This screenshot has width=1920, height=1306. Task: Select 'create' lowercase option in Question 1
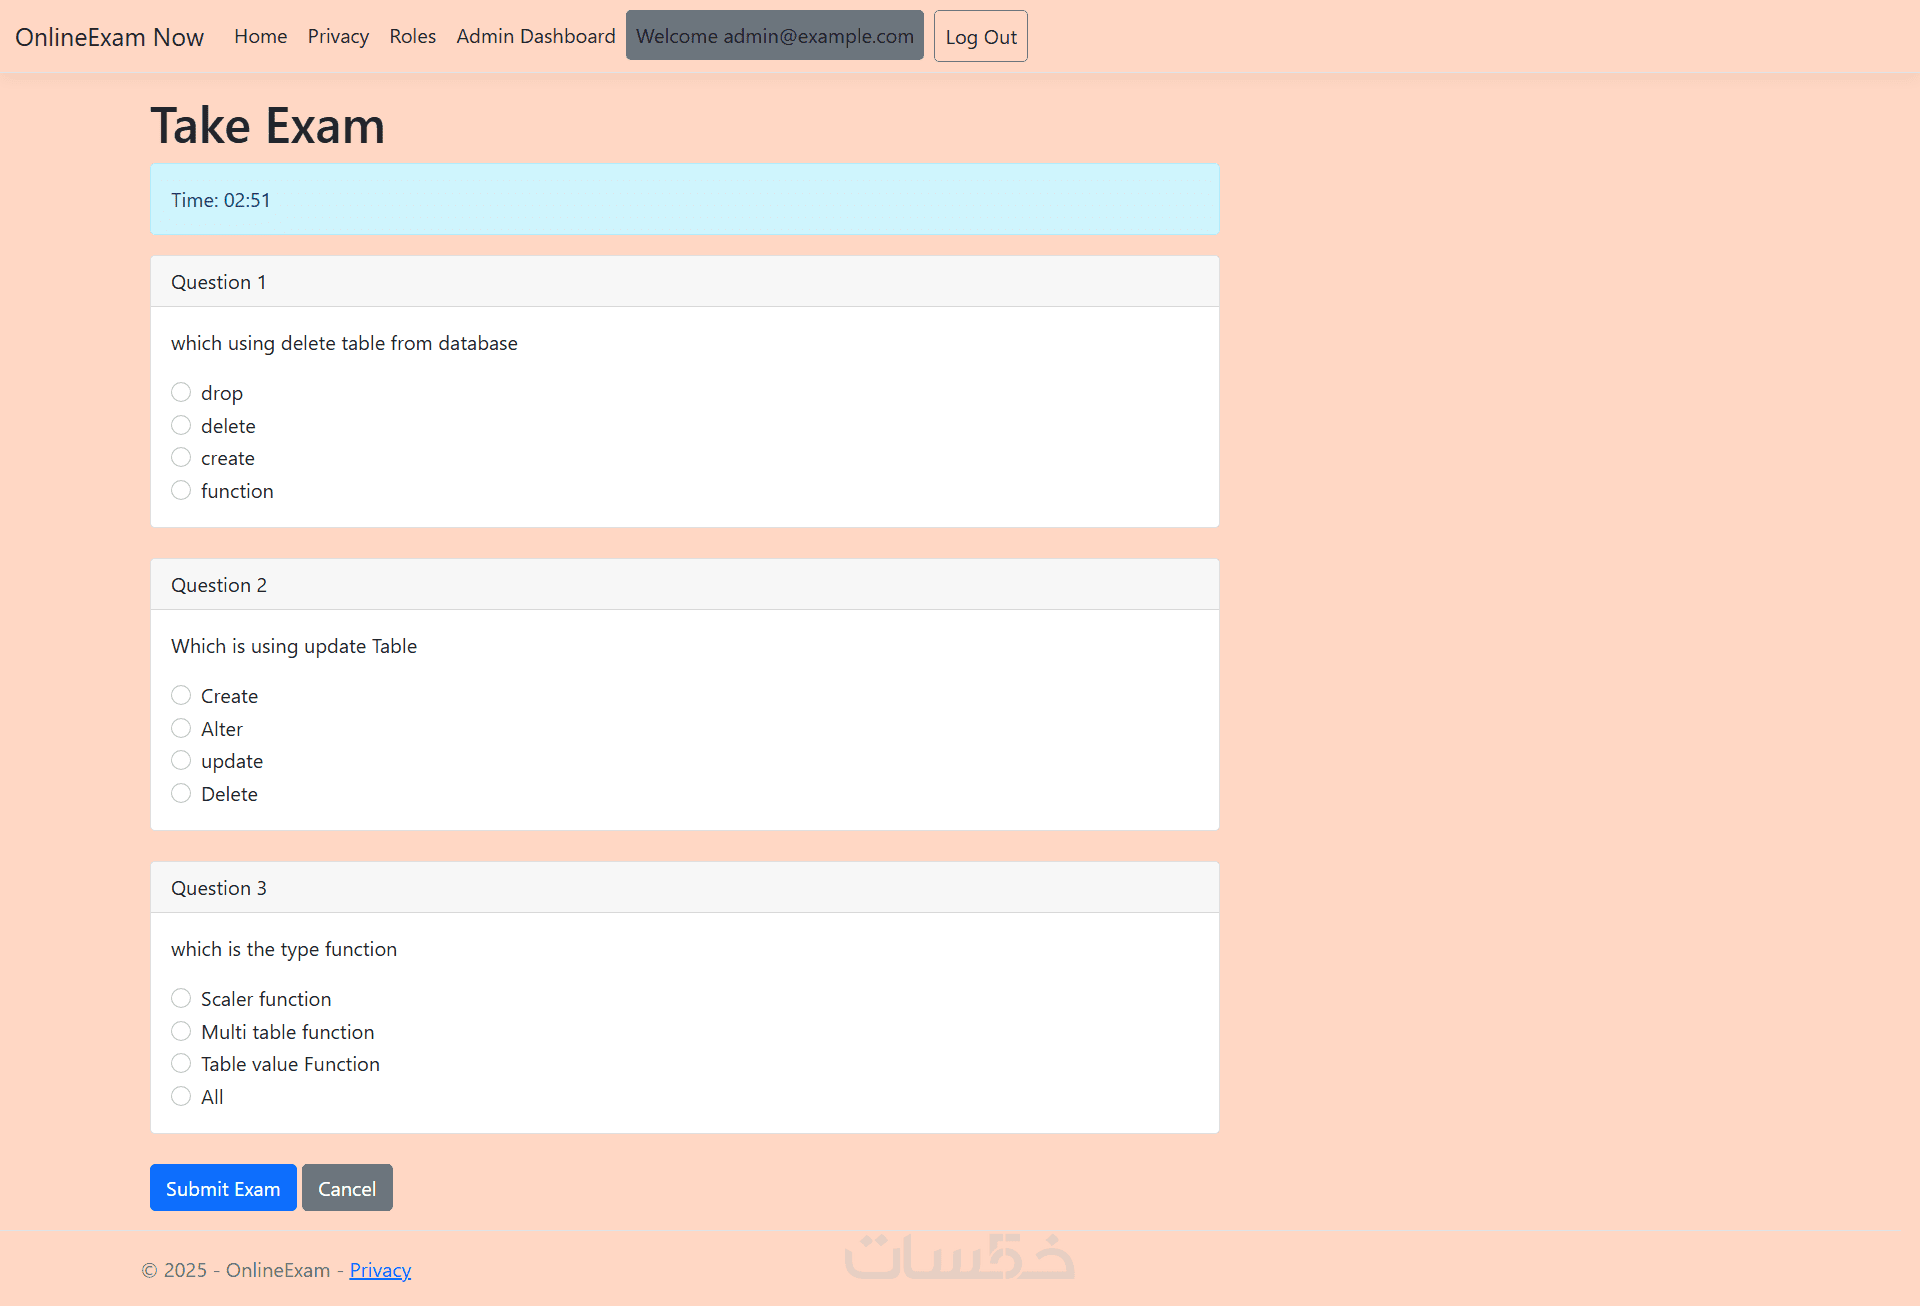click(x=181, y=457)
